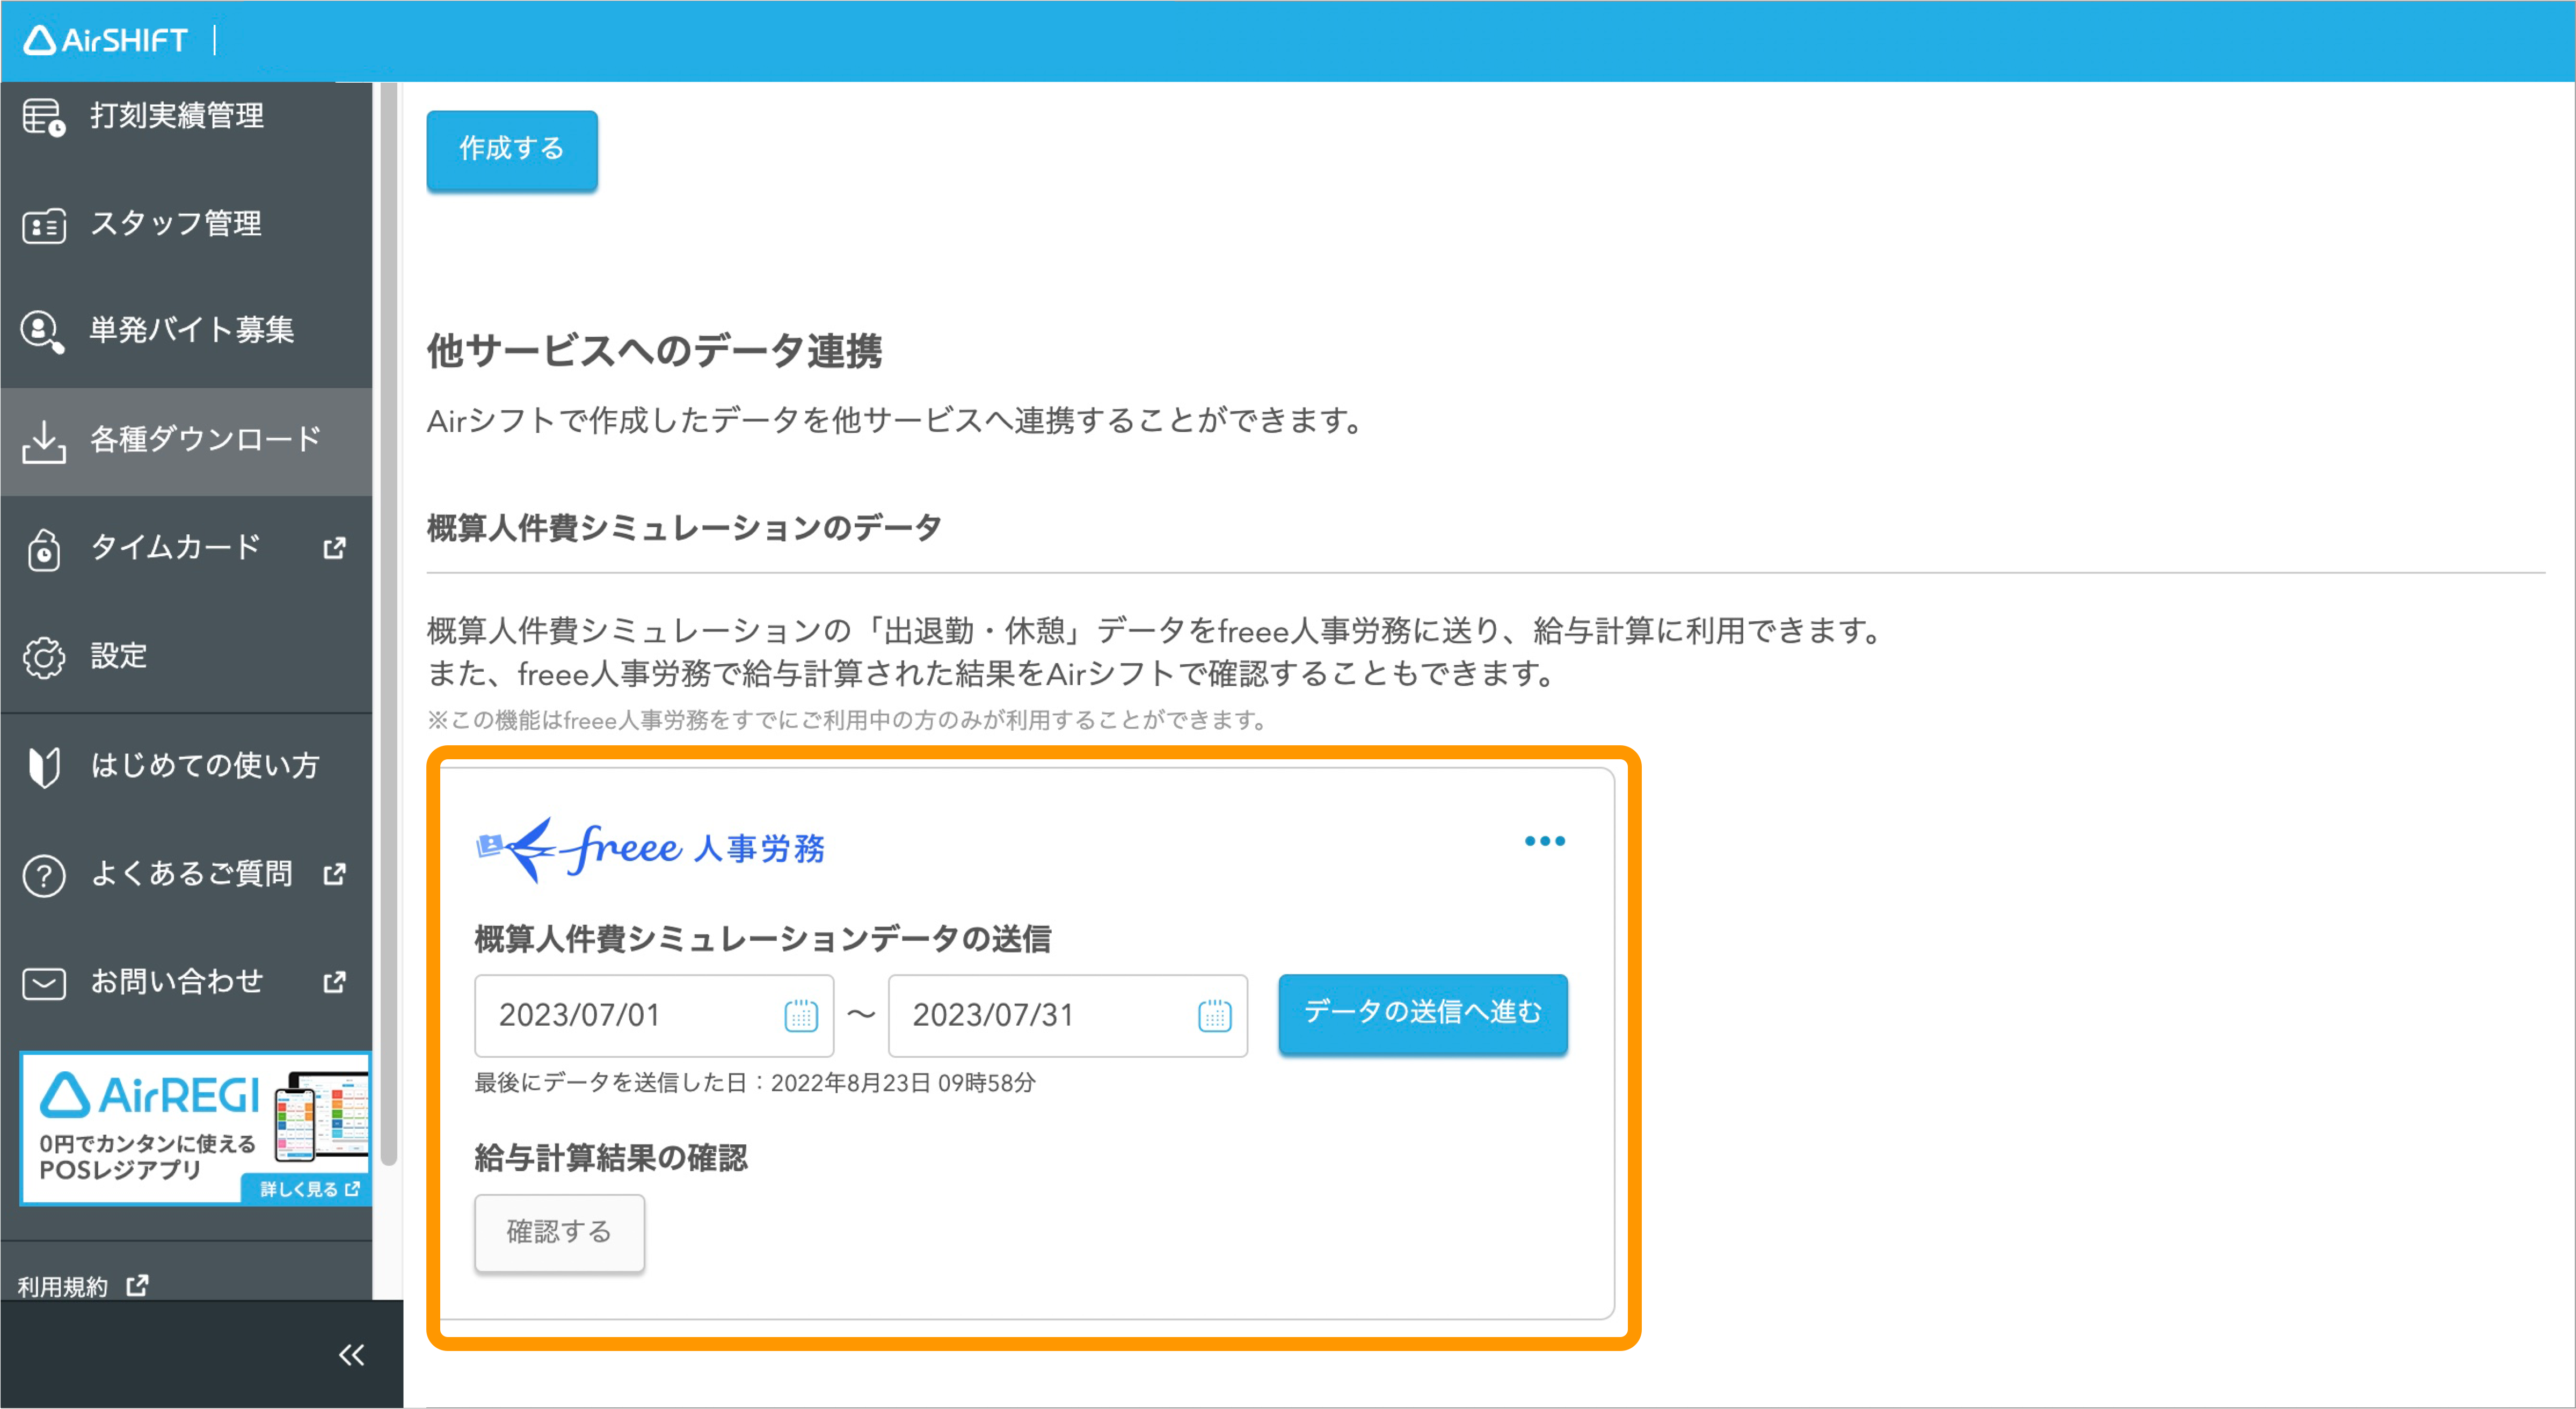Viewport: 2576px width, 1409px height.
Task: Open the 利用規約 link
Action: pos(63,1286)
